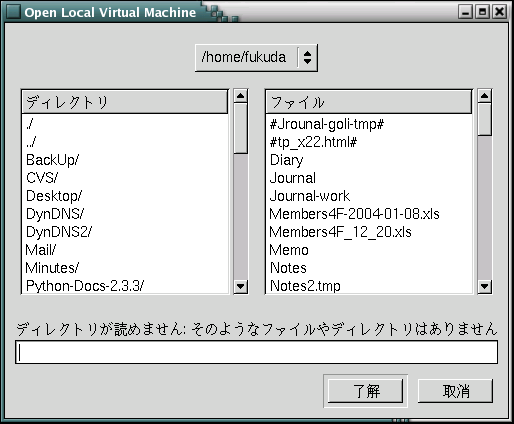Click directory list scroll up arrow
The image size is (514, 424).
(x=240, y=96)
